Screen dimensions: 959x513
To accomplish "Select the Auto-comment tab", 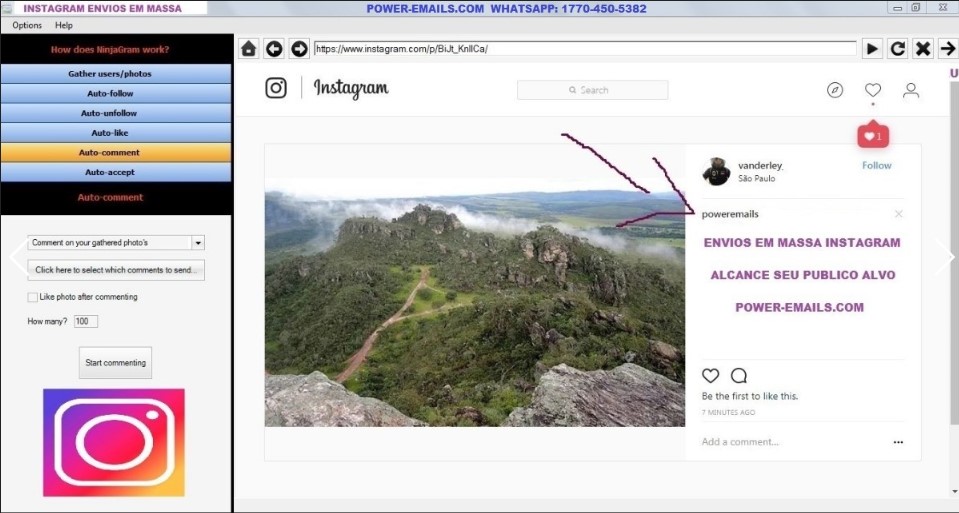I will (116, 152).
